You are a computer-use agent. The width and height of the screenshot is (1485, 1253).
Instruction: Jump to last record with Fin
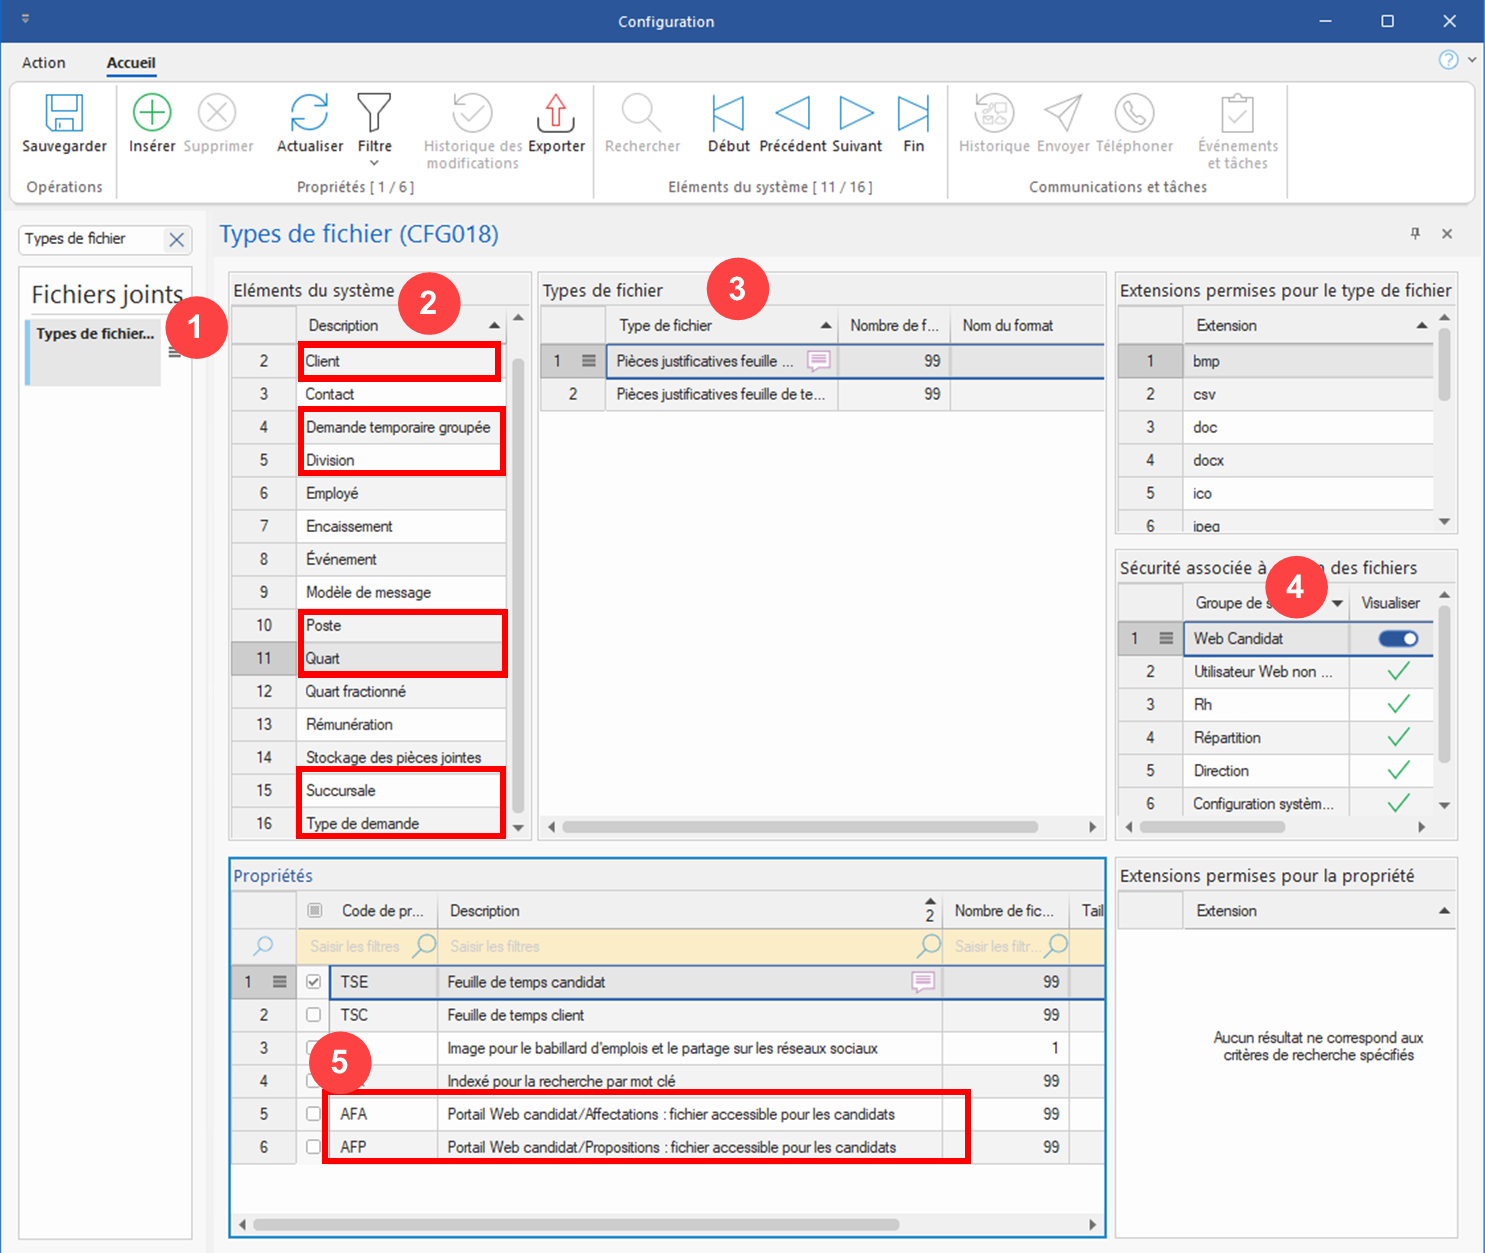pos(913,113)
